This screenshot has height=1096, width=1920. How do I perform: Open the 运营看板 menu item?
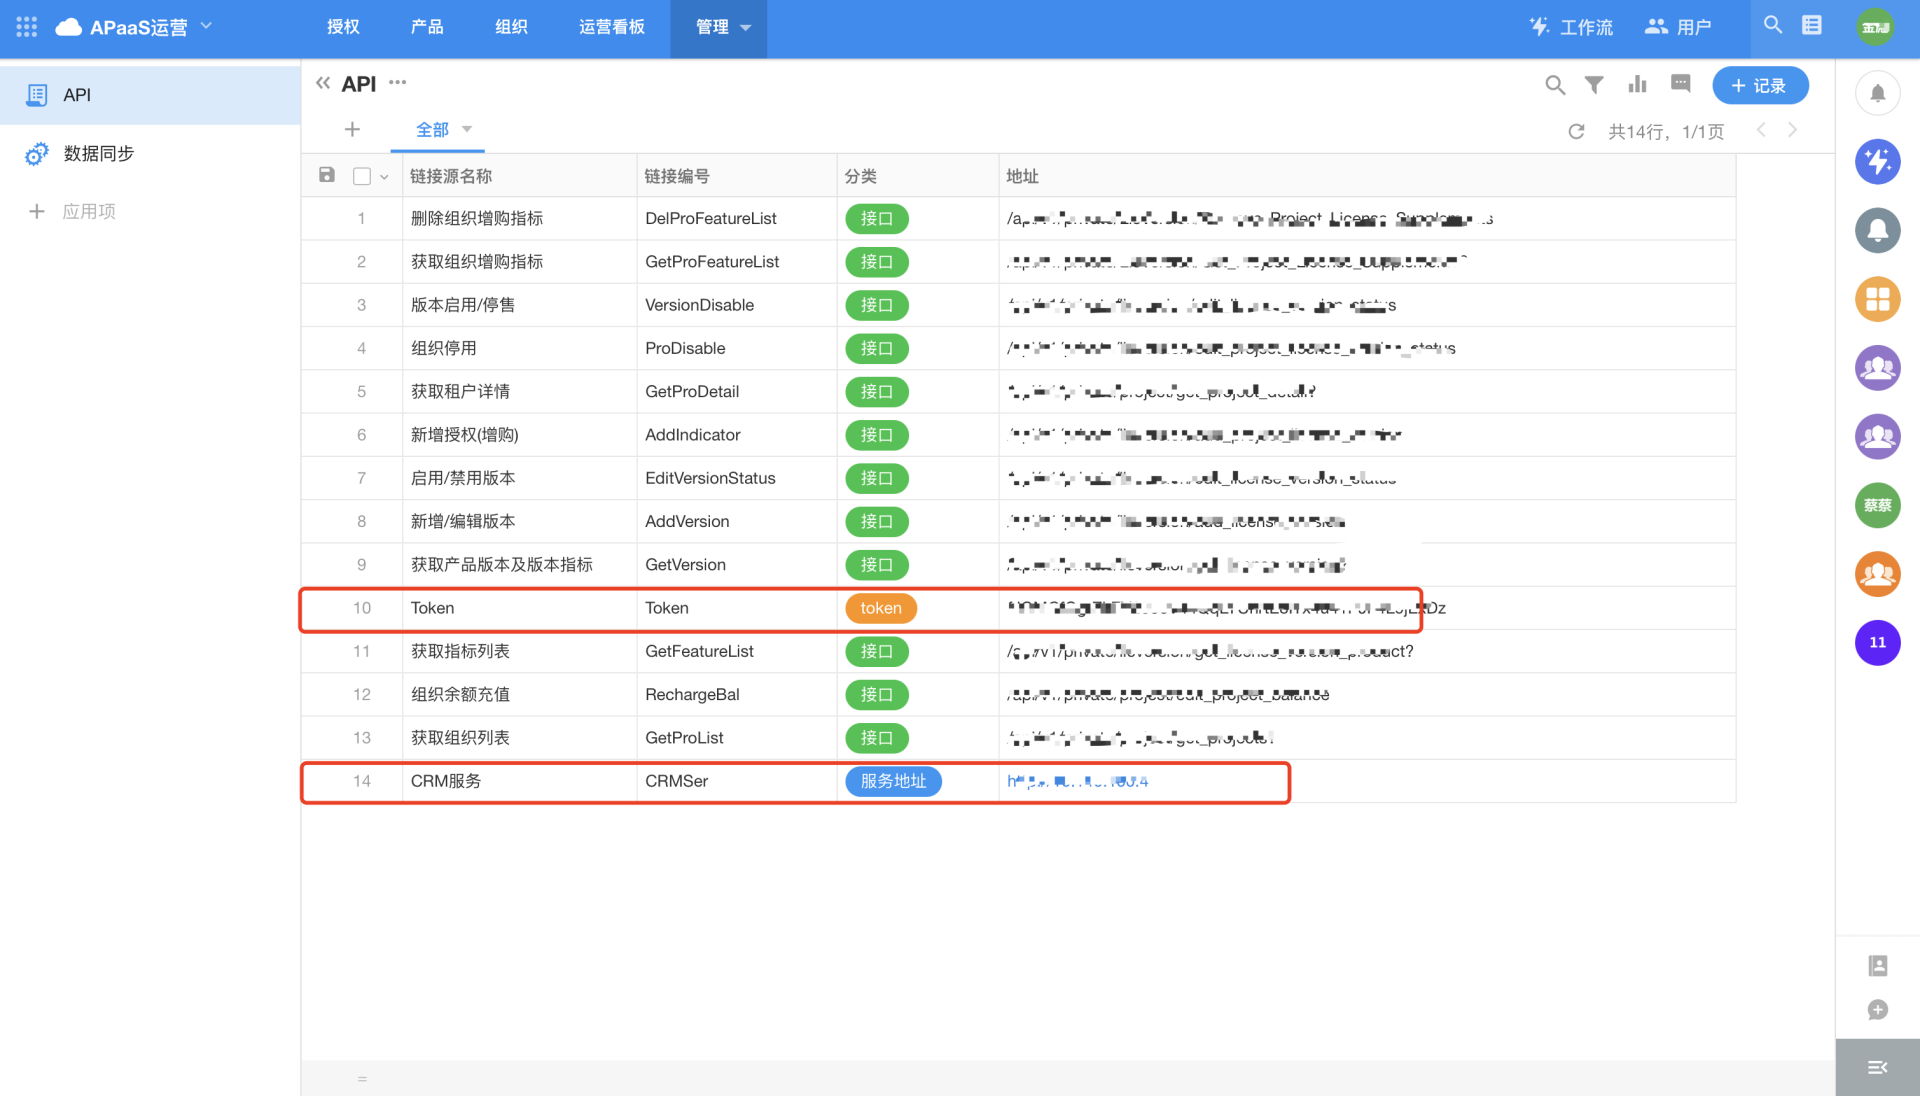pos(611,27)
